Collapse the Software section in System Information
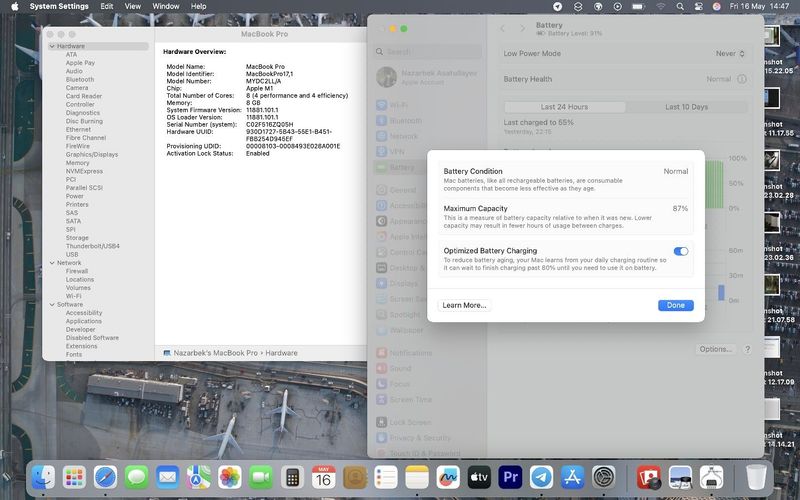The width and height of the screenshot is (800, 500). pos(52,305)
